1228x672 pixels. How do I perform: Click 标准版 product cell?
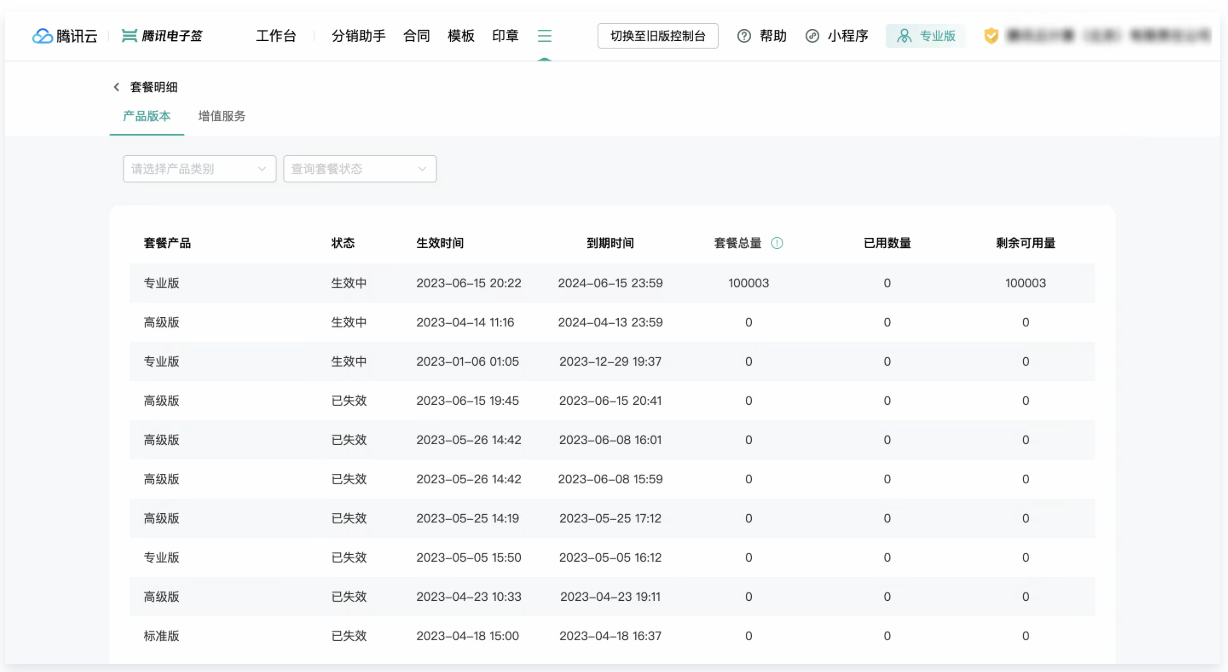(161, 635)
